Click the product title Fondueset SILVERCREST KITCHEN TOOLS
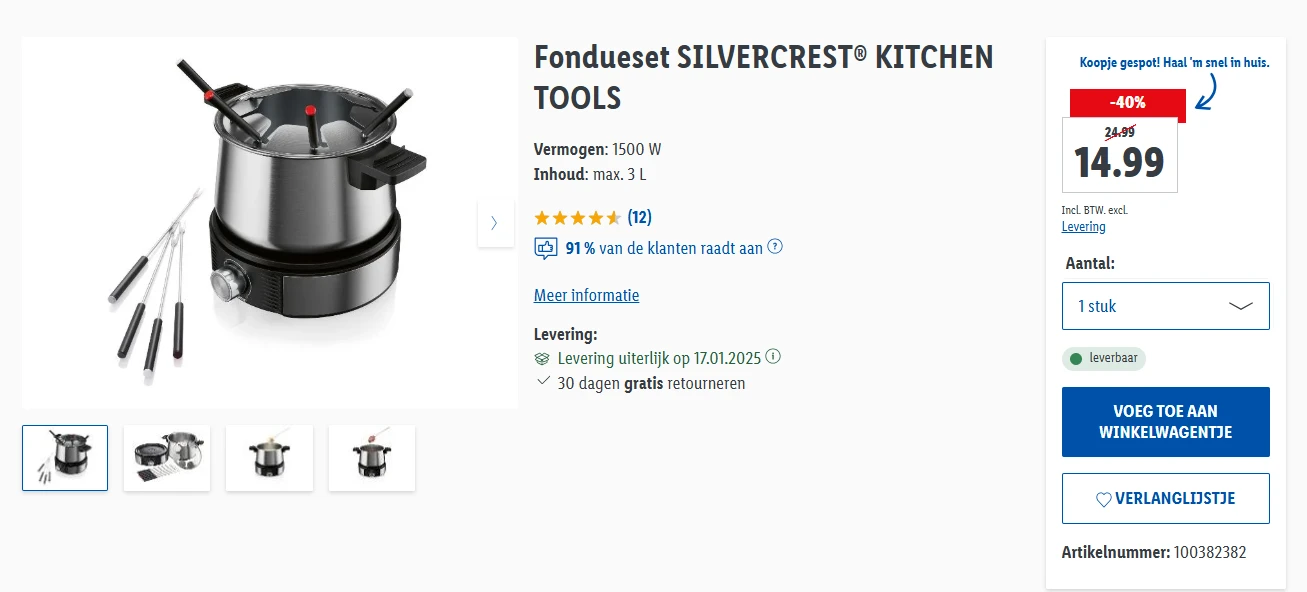1307x592 pixels. 763,77
